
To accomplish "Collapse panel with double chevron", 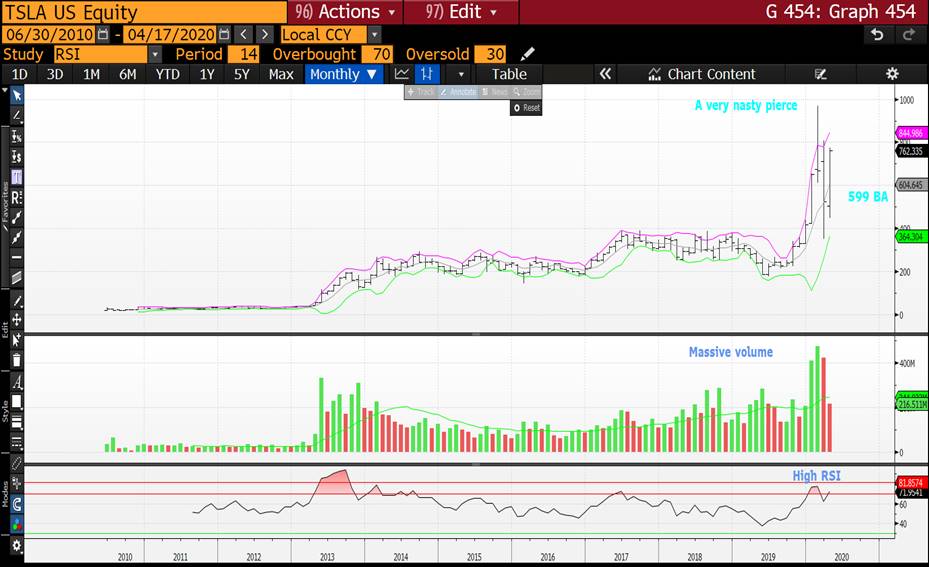I will 605,74.
